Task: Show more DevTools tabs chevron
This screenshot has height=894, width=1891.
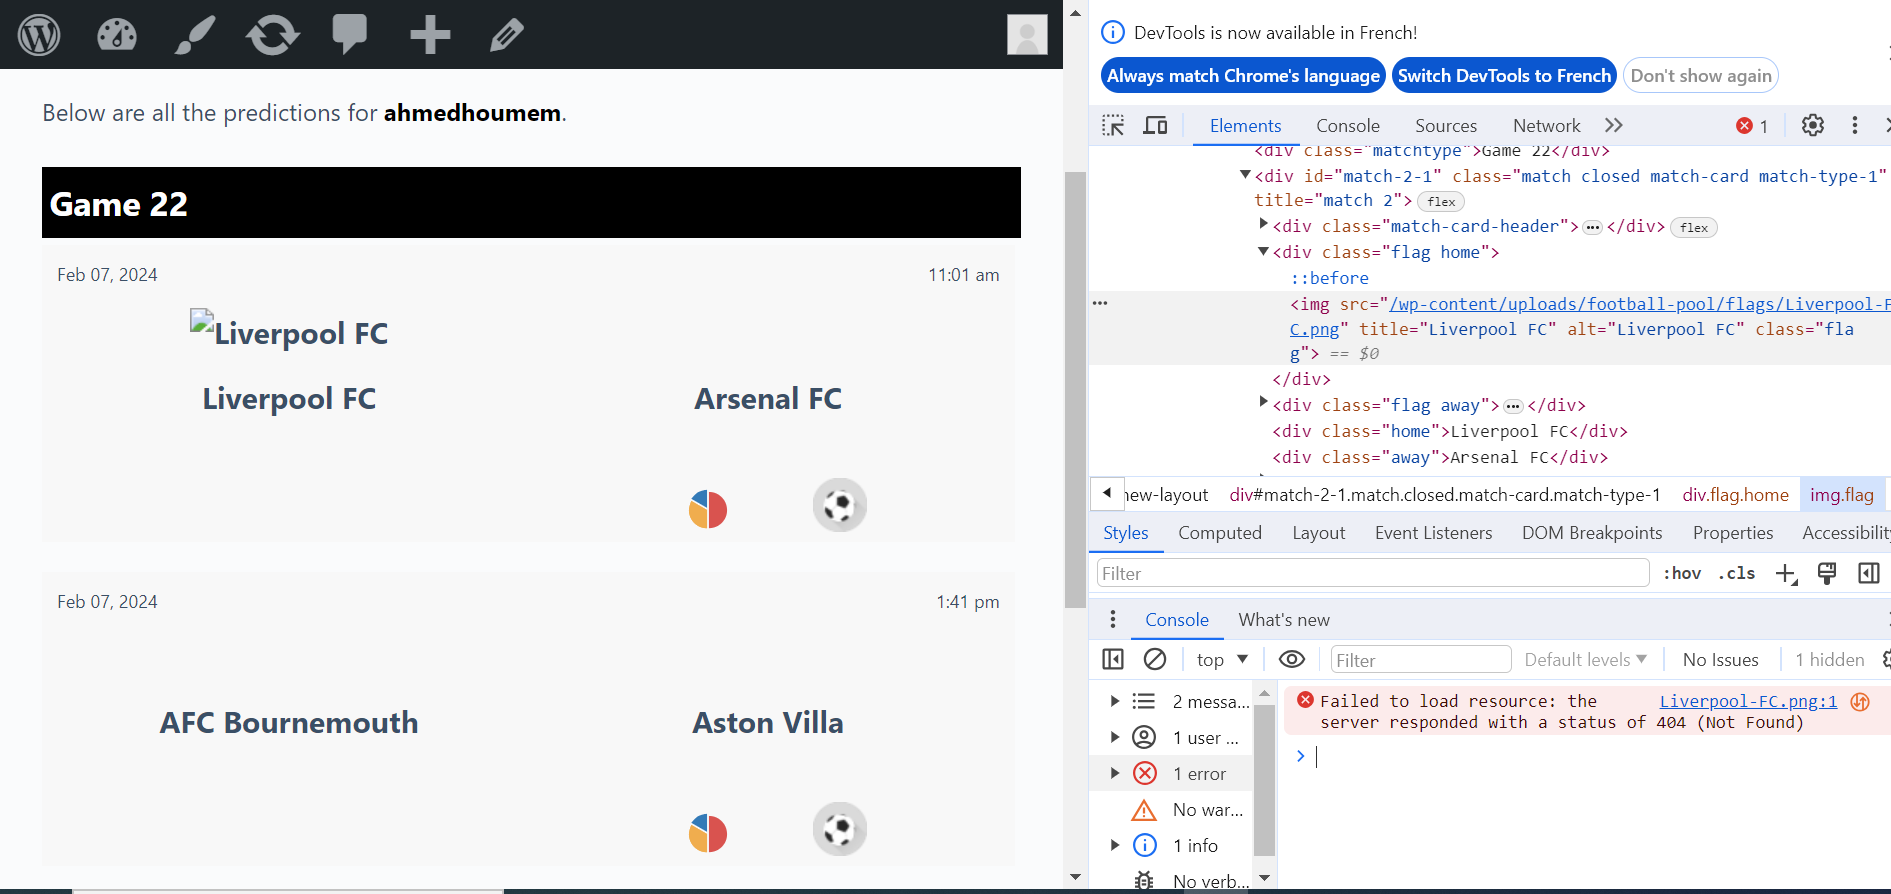Action: click(x=1613, y=125)
